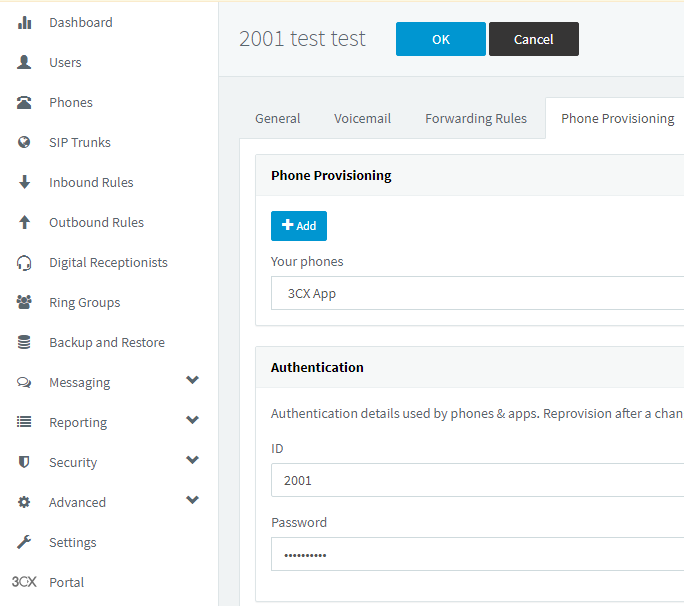
Task: Open Ring Groups in the sidebar
Action: click(x=85, y=302)
